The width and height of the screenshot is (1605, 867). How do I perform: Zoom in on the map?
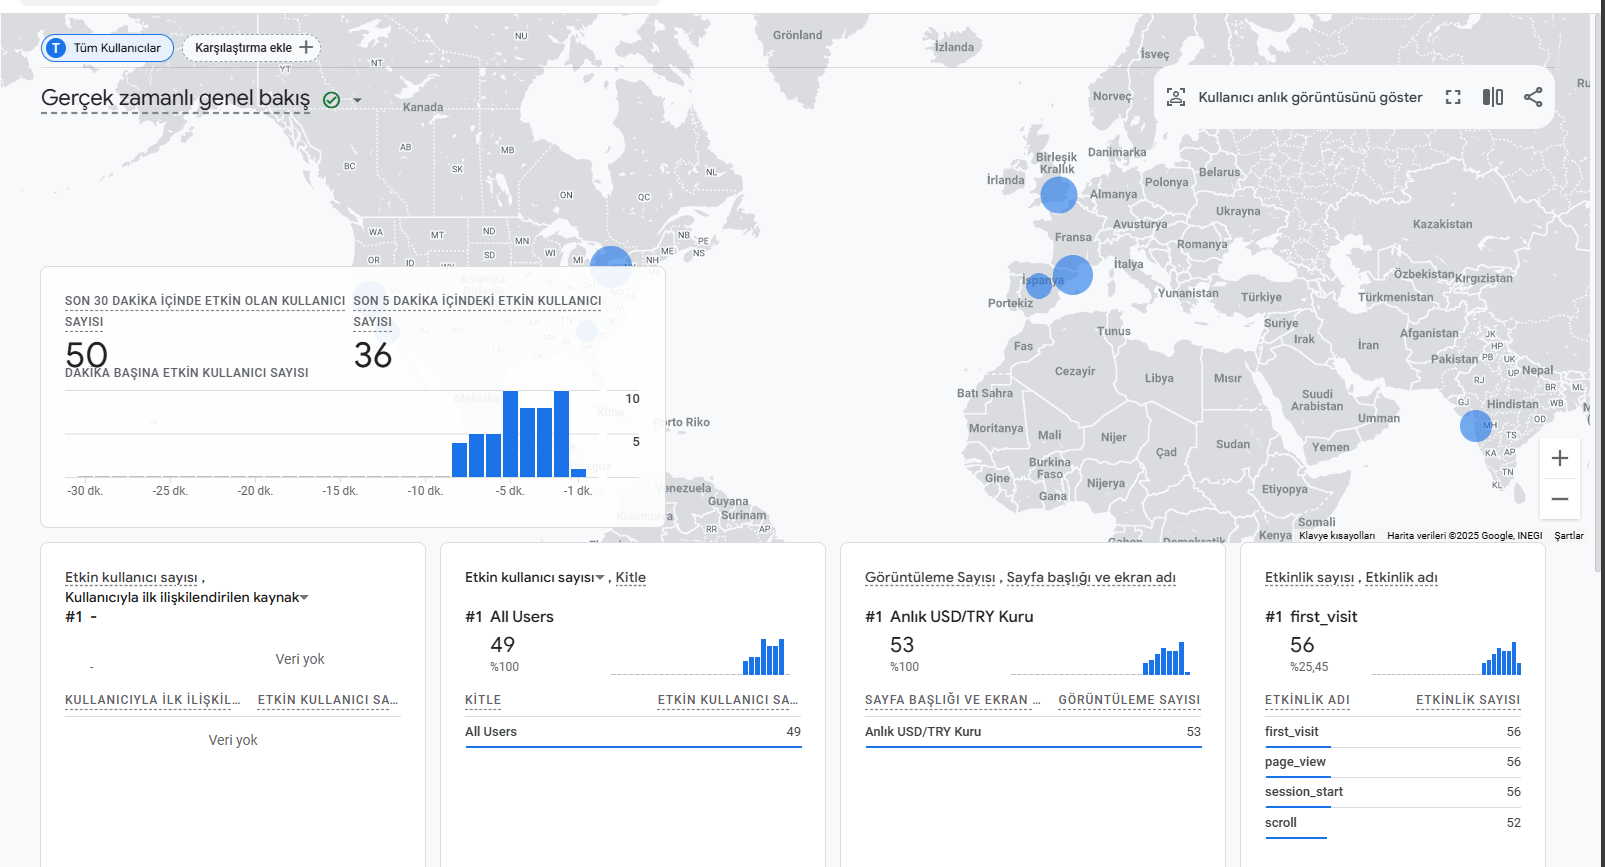(1560, 458)
